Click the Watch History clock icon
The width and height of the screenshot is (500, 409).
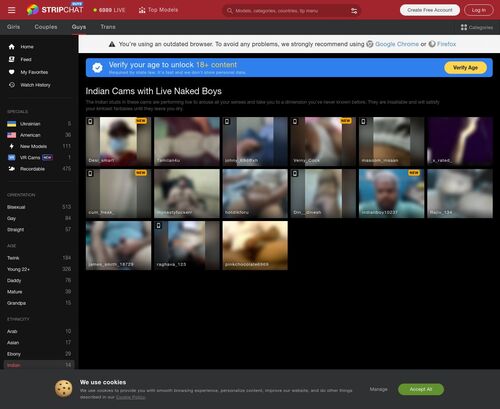pos(12,85)
